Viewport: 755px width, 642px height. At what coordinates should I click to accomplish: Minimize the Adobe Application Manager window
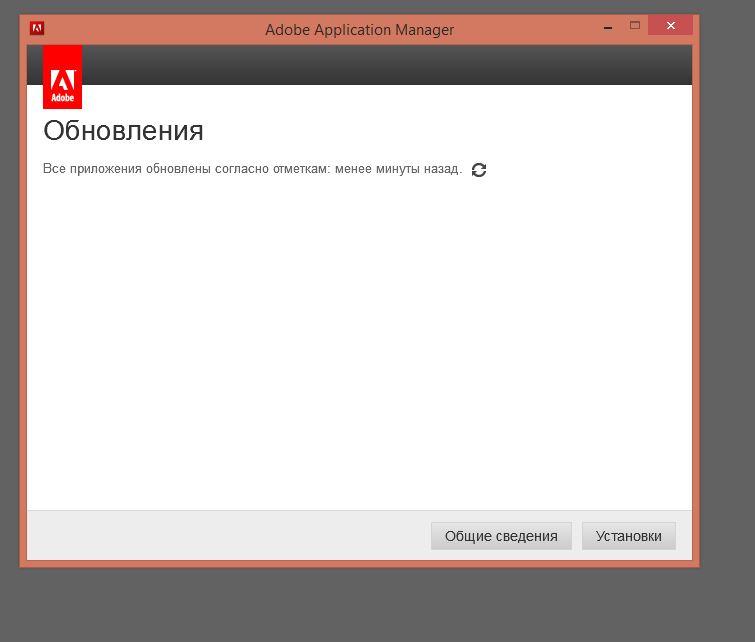(x=608, y=27)
